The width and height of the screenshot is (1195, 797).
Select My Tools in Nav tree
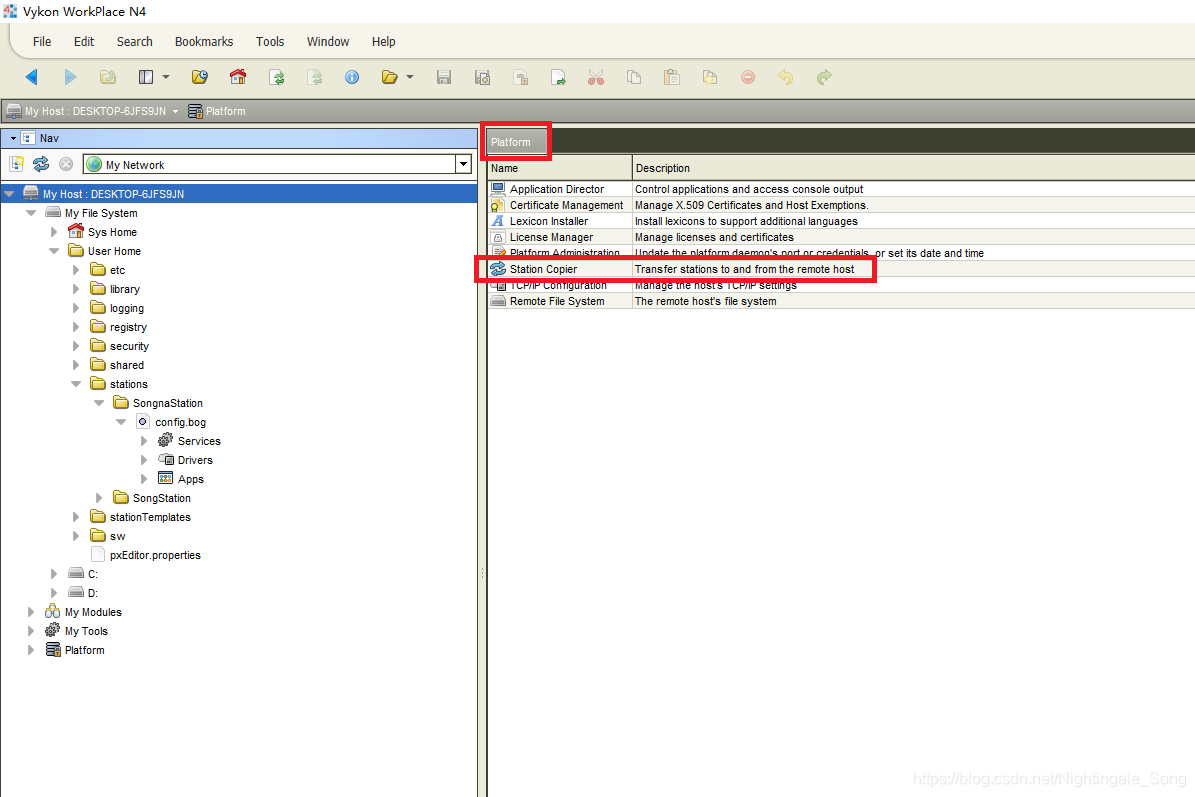76,632
